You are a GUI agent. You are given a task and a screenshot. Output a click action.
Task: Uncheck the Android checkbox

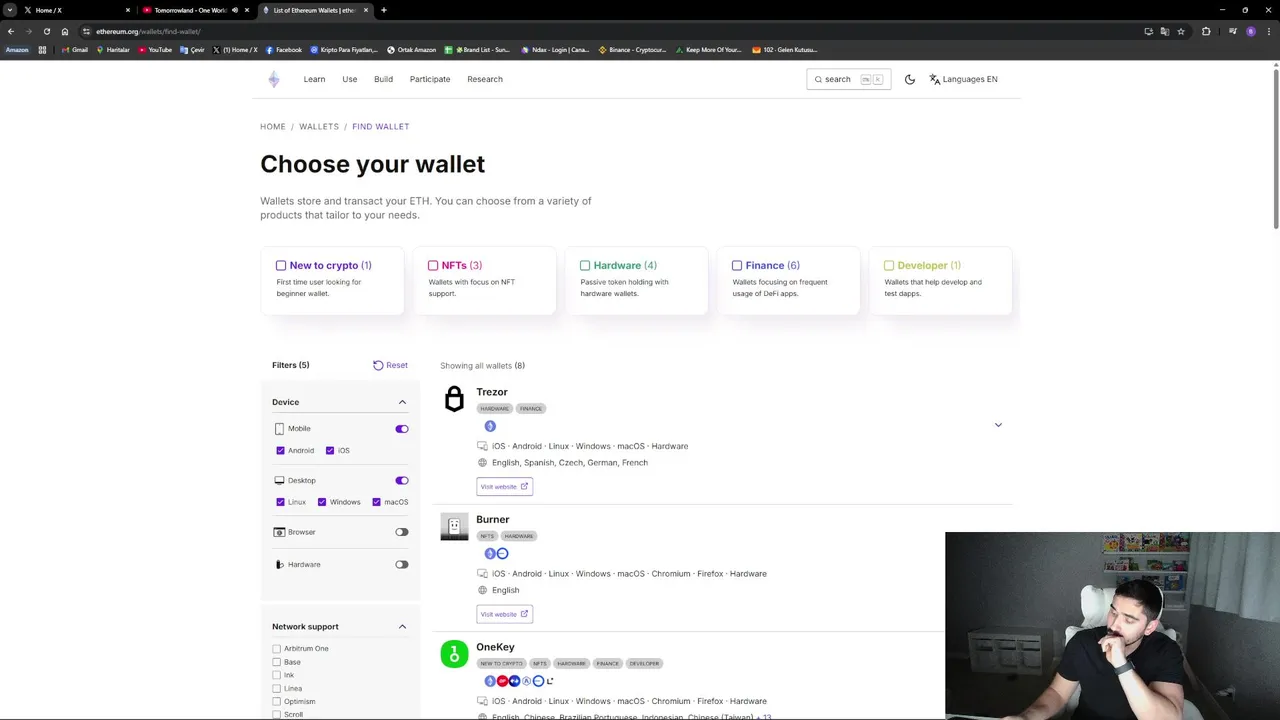pos(280,451)
